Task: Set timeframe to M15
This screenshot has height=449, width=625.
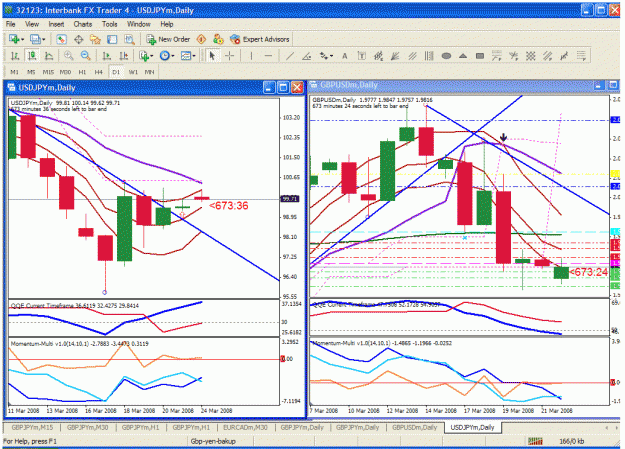Action: click(48, 72)
